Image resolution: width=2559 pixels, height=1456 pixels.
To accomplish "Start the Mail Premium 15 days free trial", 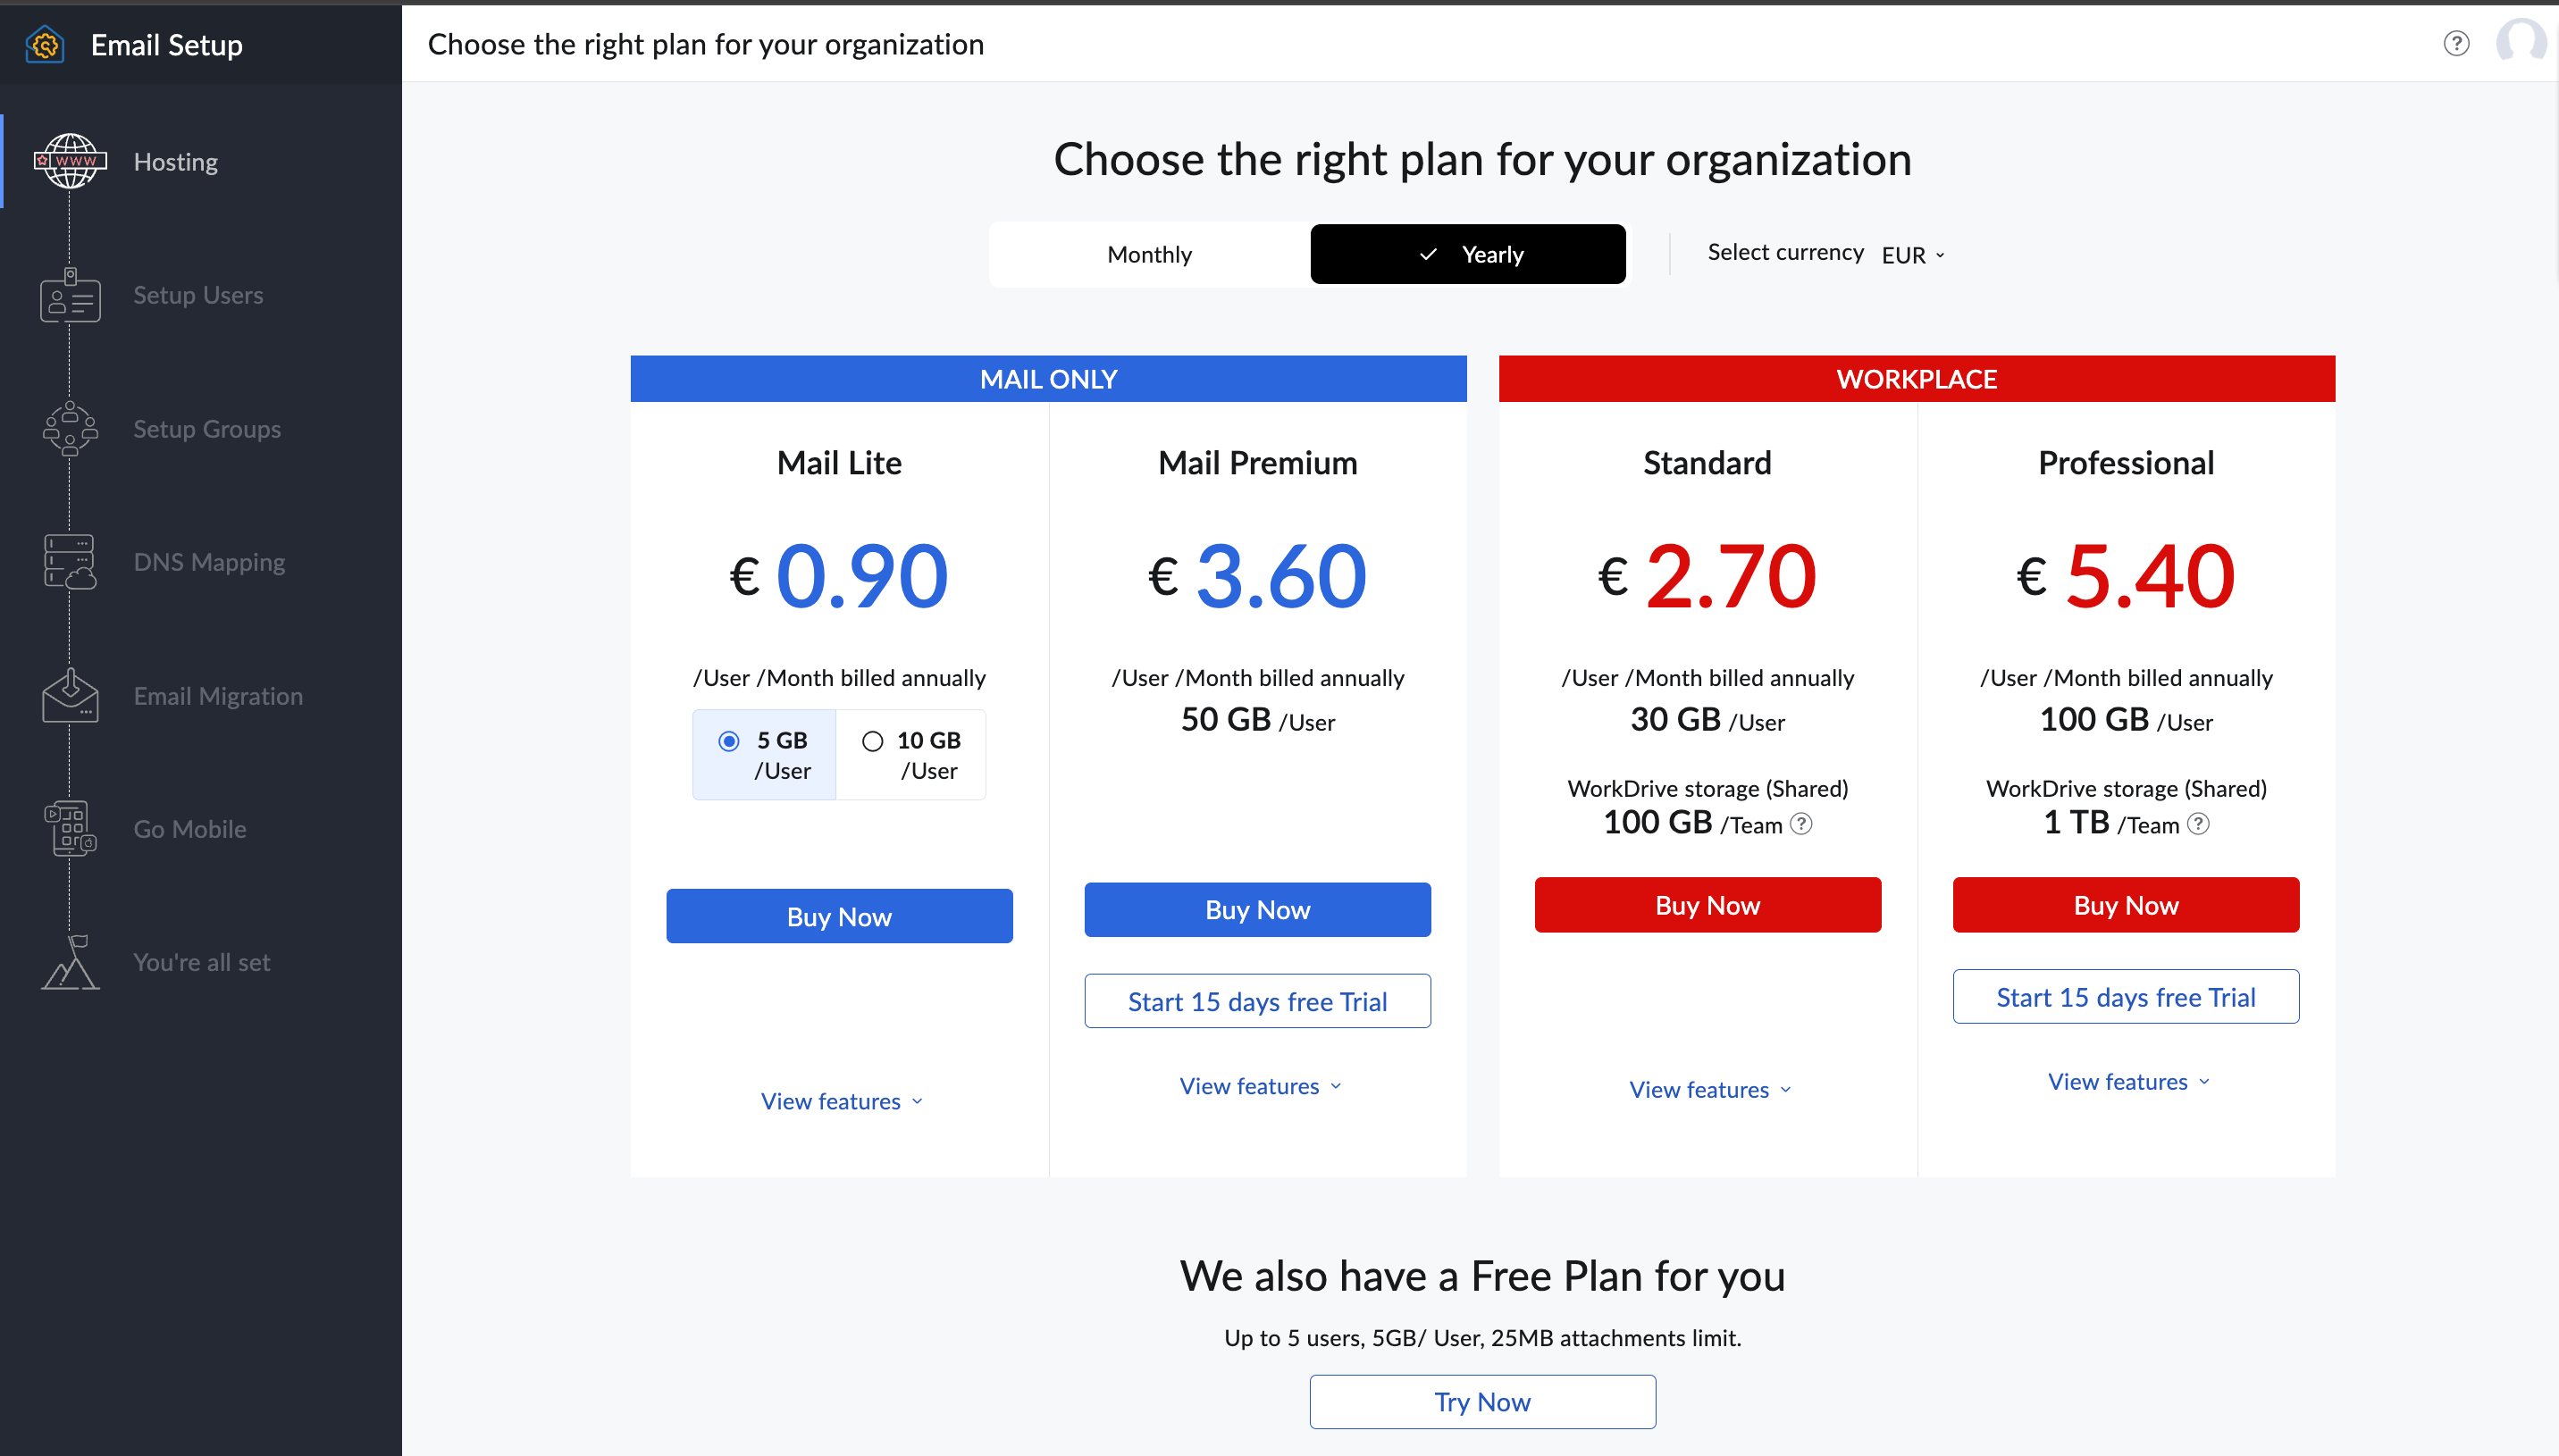I will click(x=1257, y=1001).
